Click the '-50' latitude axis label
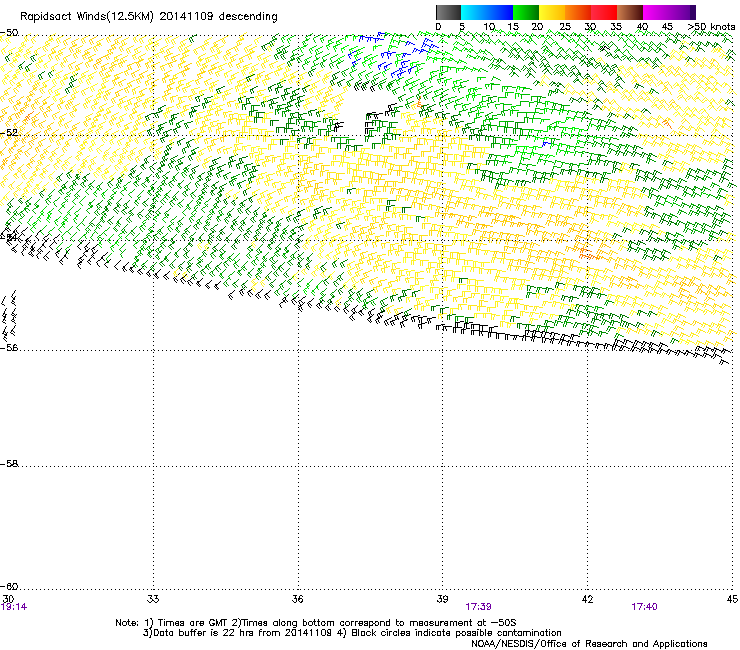740x650 pixels. (9, 33)
